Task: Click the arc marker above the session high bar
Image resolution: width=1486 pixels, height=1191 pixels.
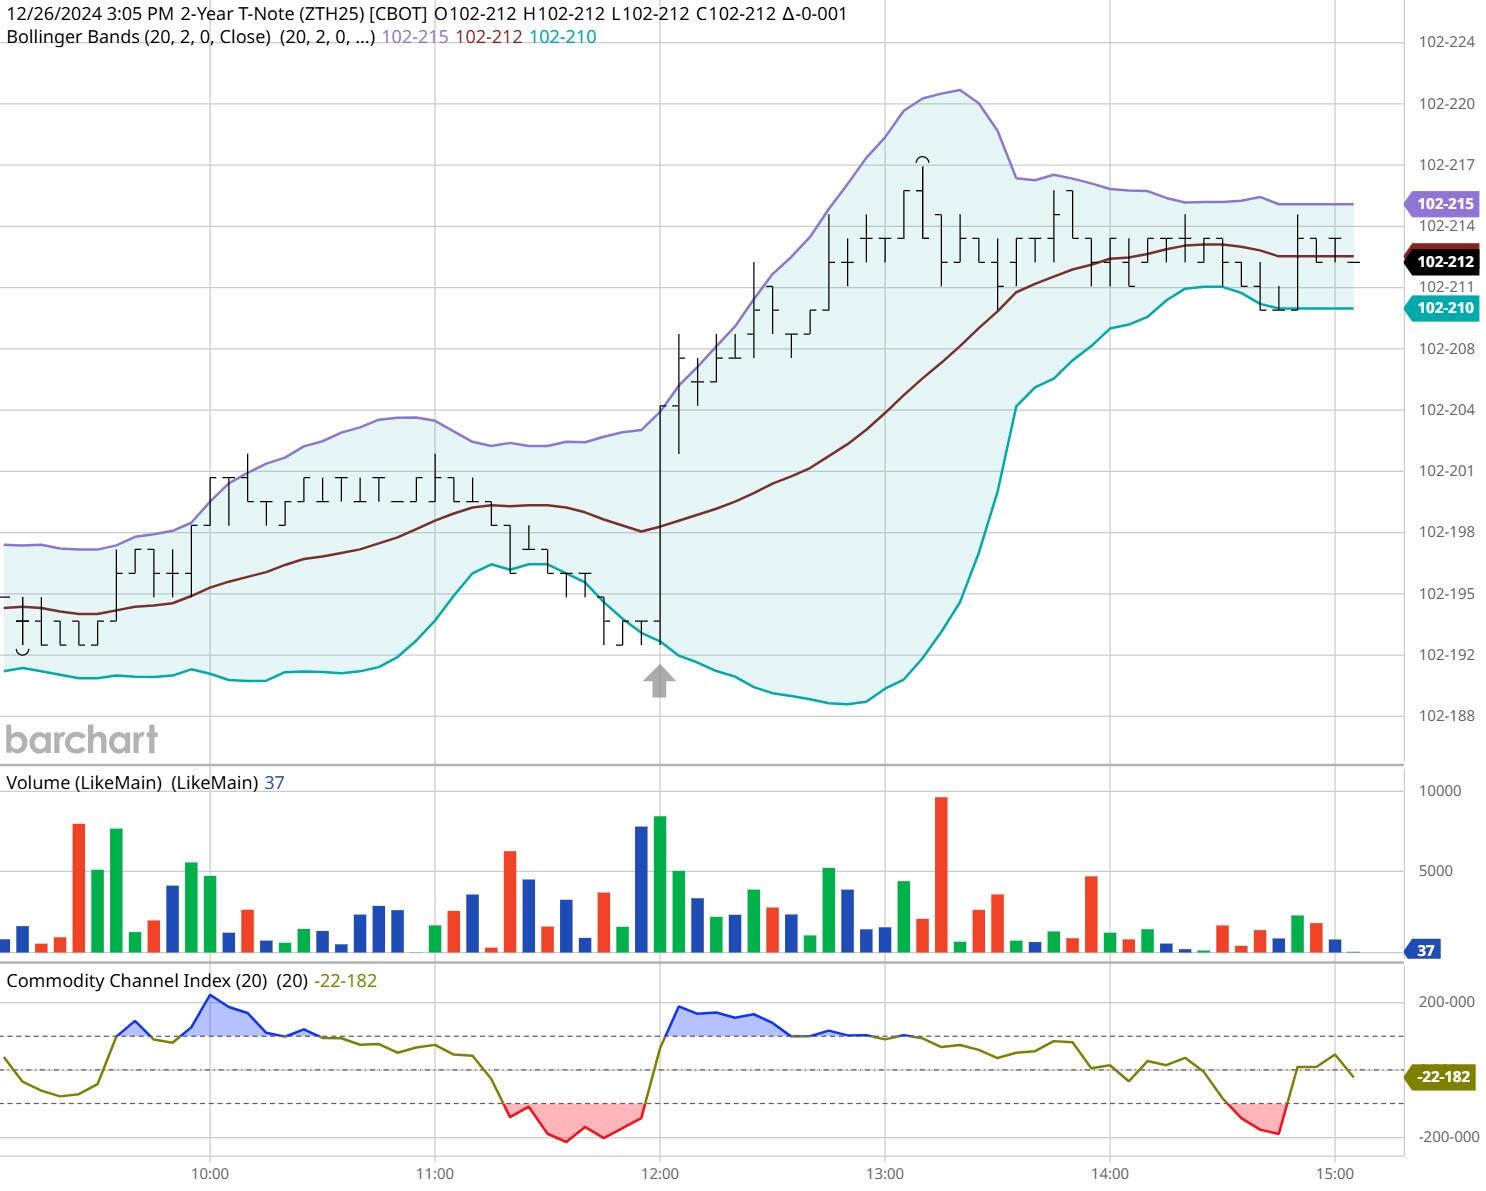Action: click(x=922, y=160)
